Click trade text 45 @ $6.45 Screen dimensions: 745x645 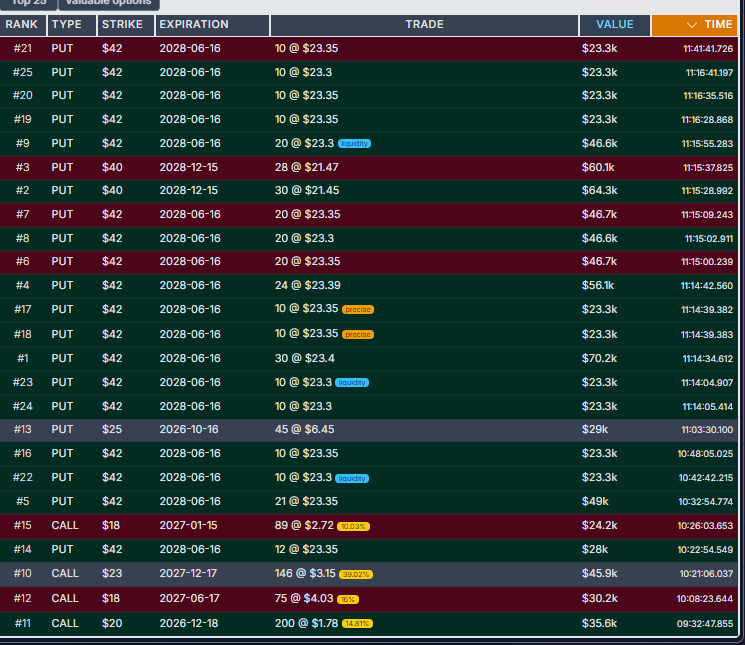tap(305, 429)
